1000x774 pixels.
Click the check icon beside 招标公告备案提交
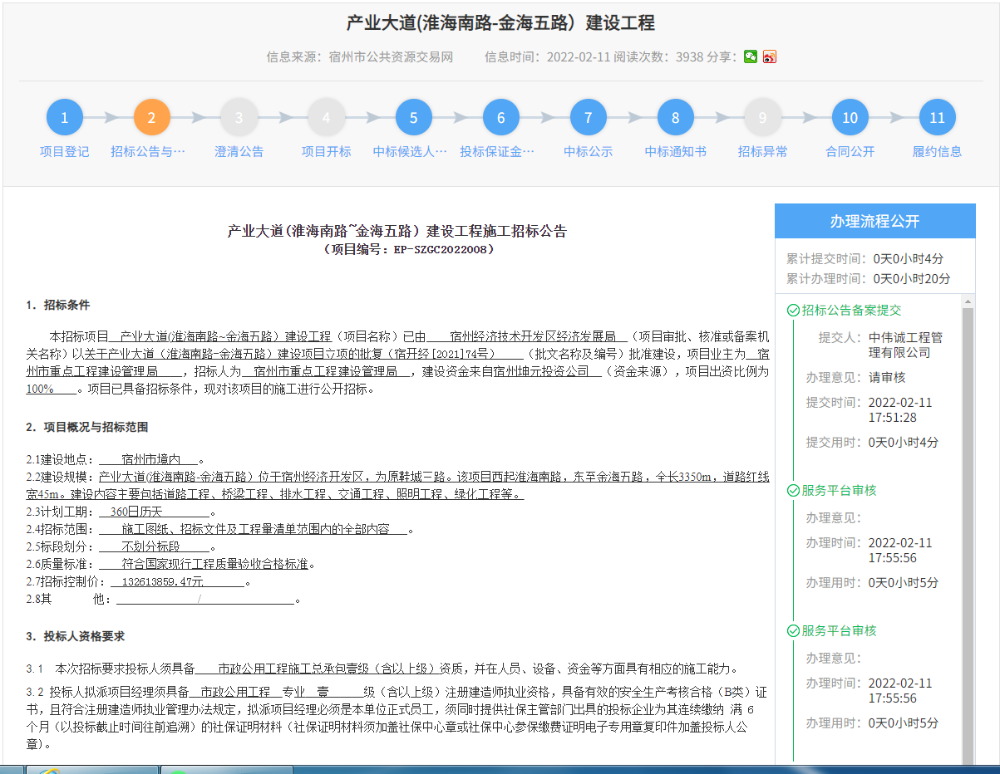(x=793, y=310)
